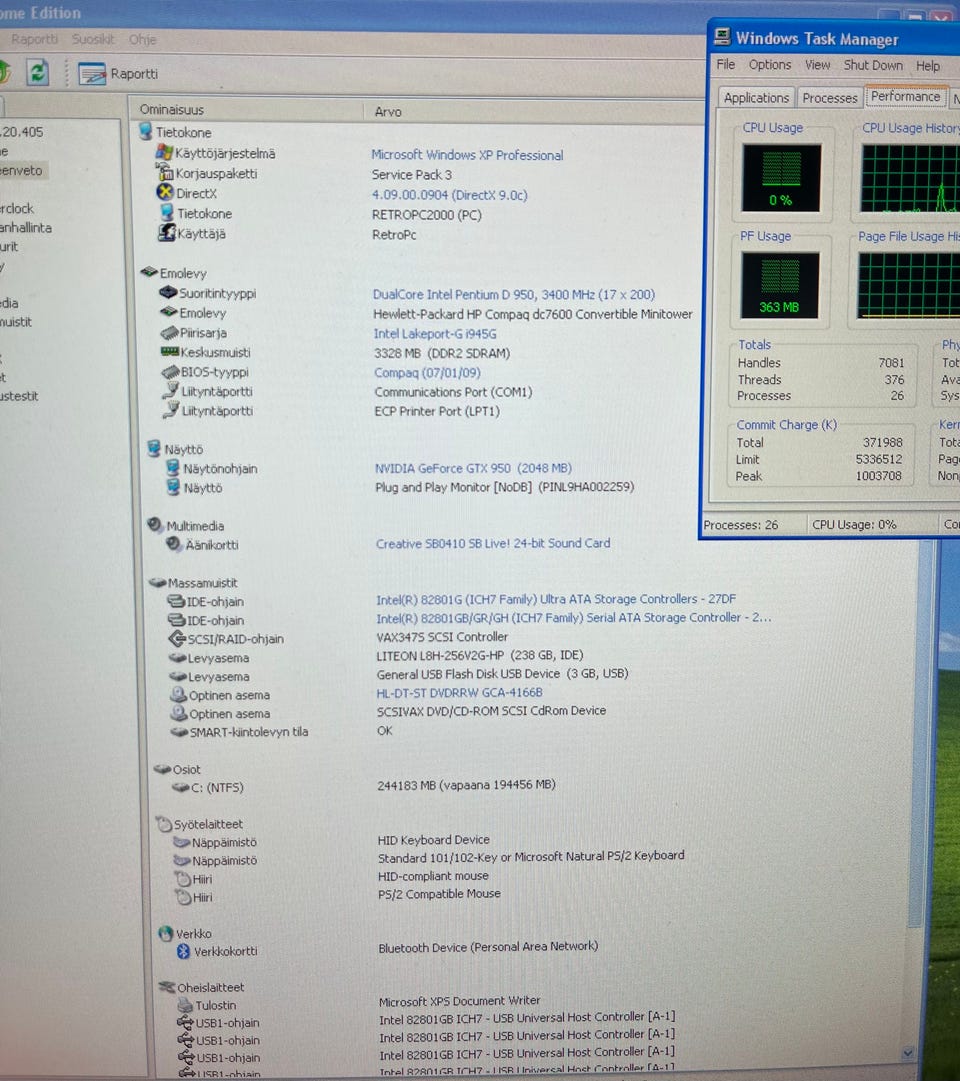Select the Tietokone computer group icon
Screen dimensions: 960x1081
pyautogui.click(x=146, y=131)
